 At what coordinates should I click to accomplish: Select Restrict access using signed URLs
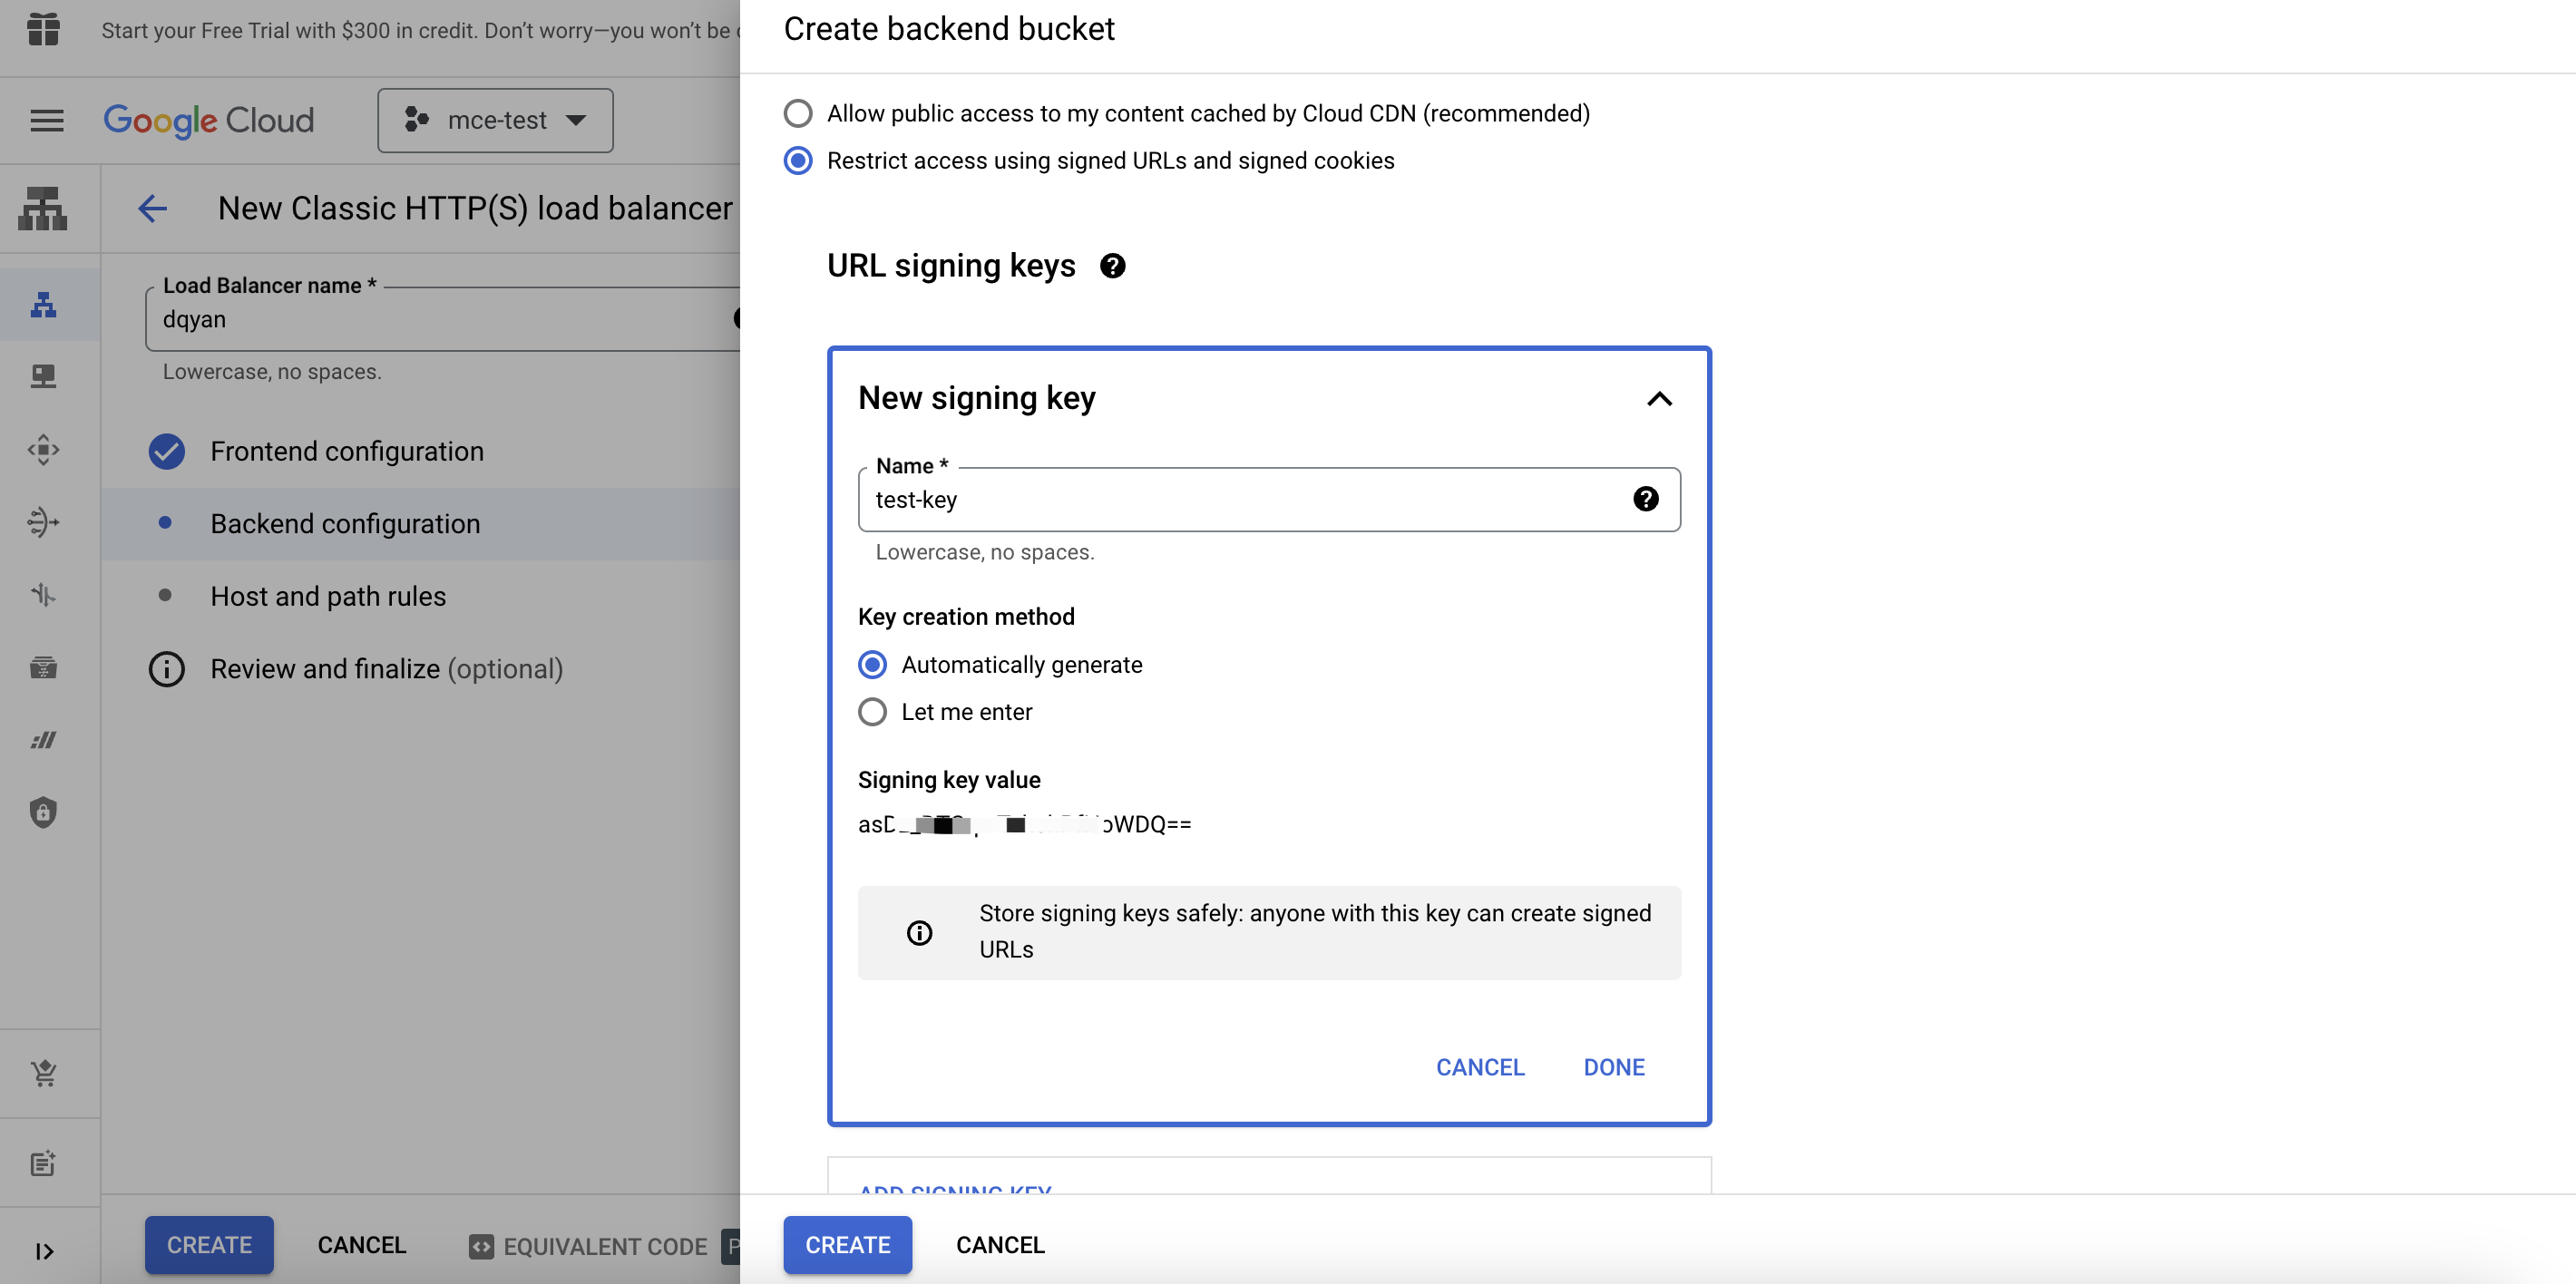tap(796, 160)
